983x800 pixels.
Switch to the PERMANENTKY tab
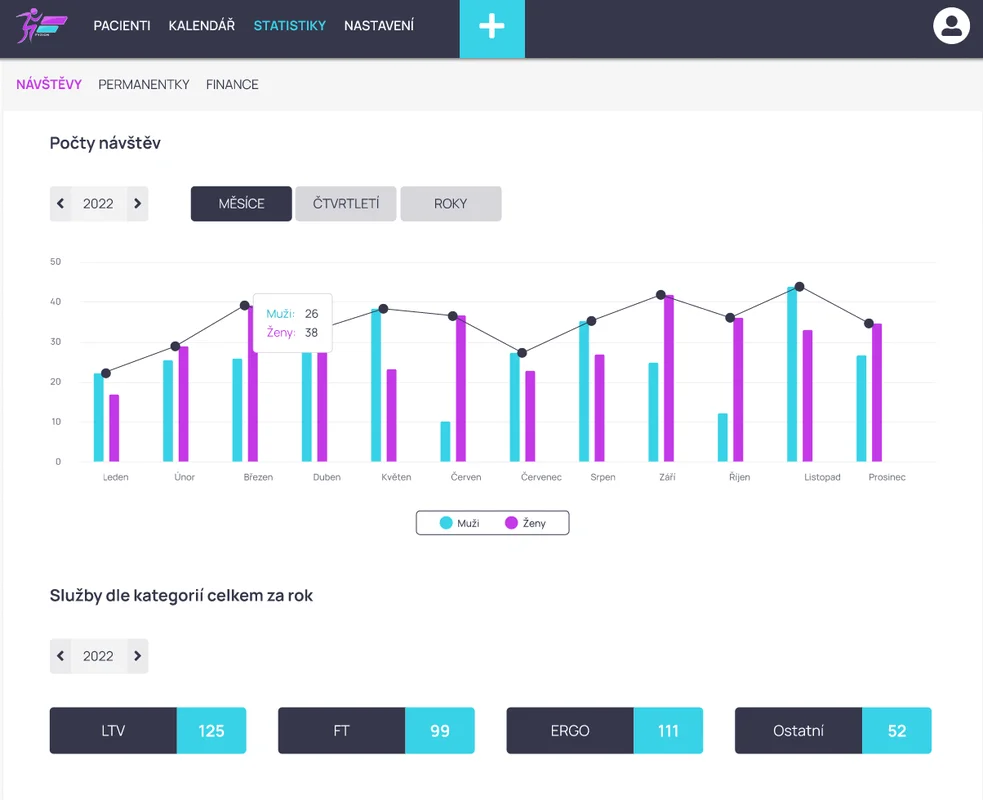[x=144, y=85]
